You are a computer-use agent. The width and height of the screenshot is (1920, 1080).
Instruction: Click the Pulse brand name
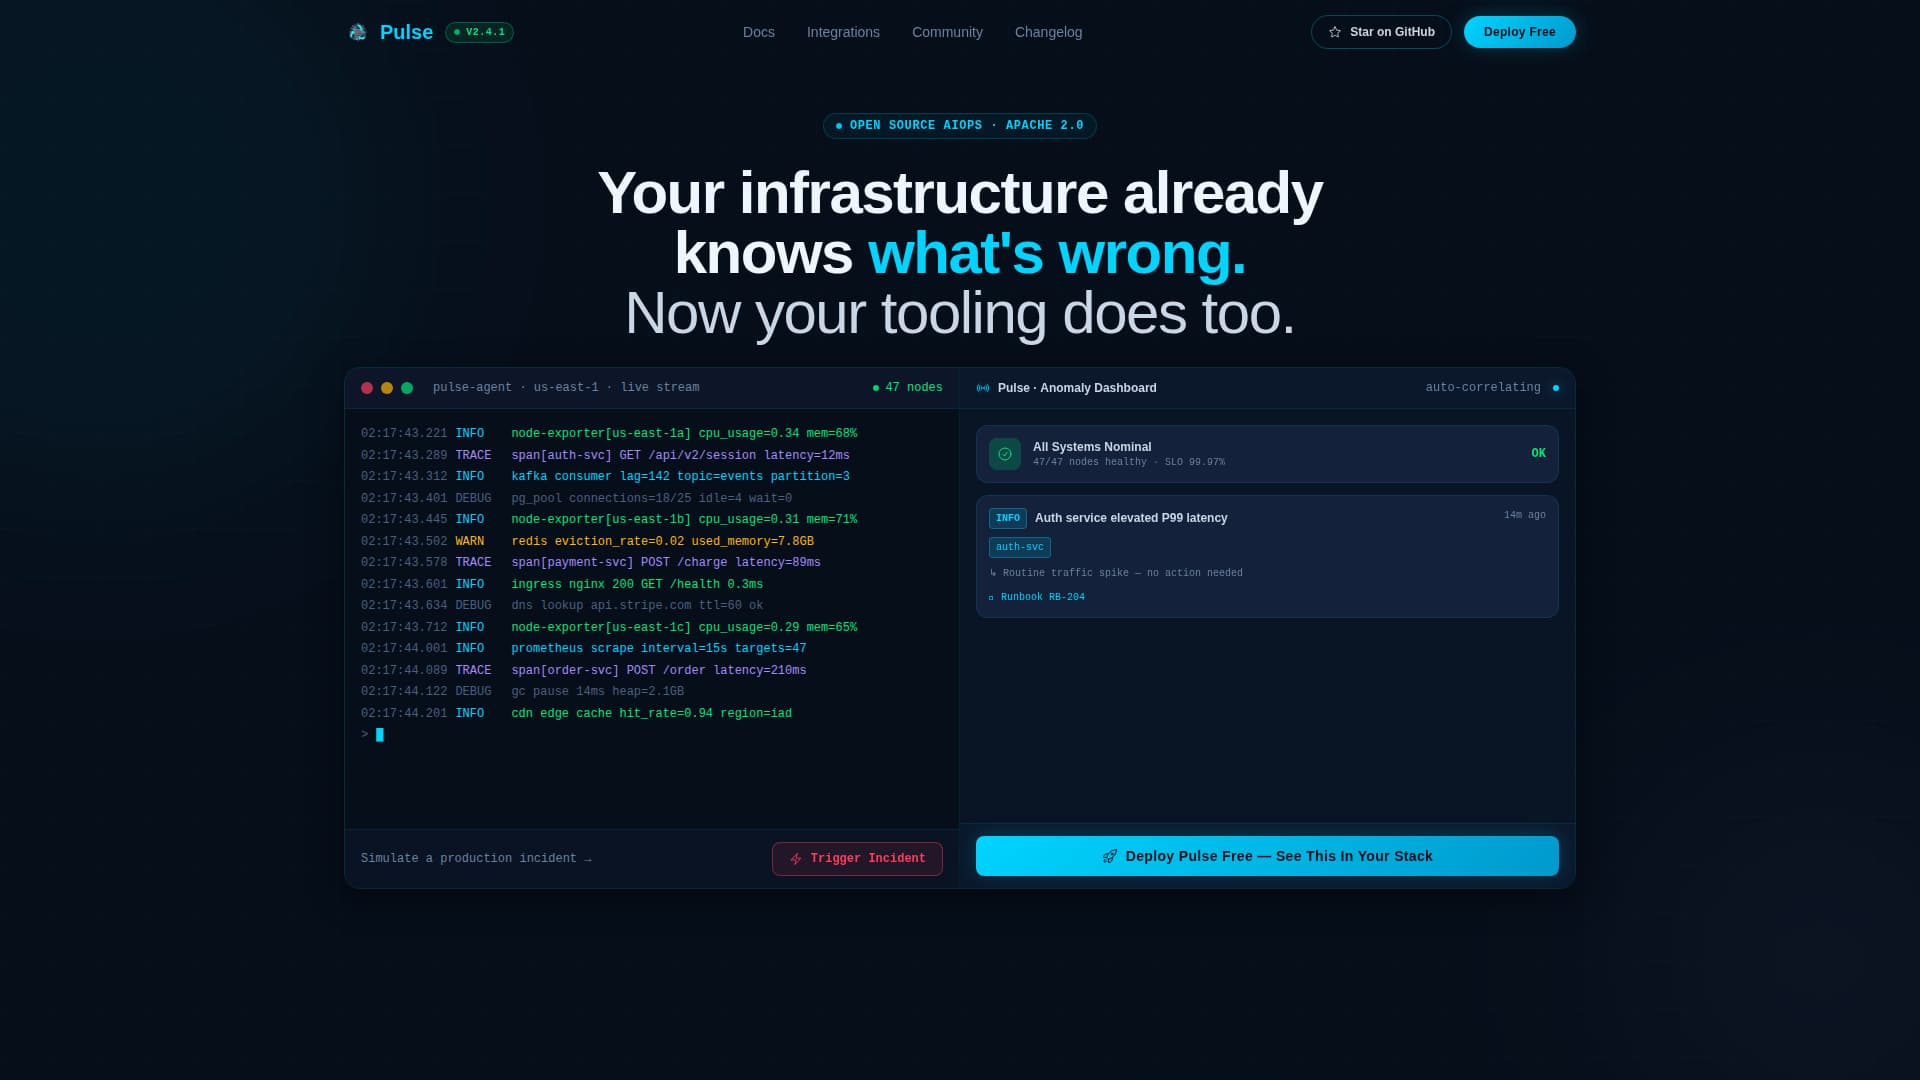406,32
